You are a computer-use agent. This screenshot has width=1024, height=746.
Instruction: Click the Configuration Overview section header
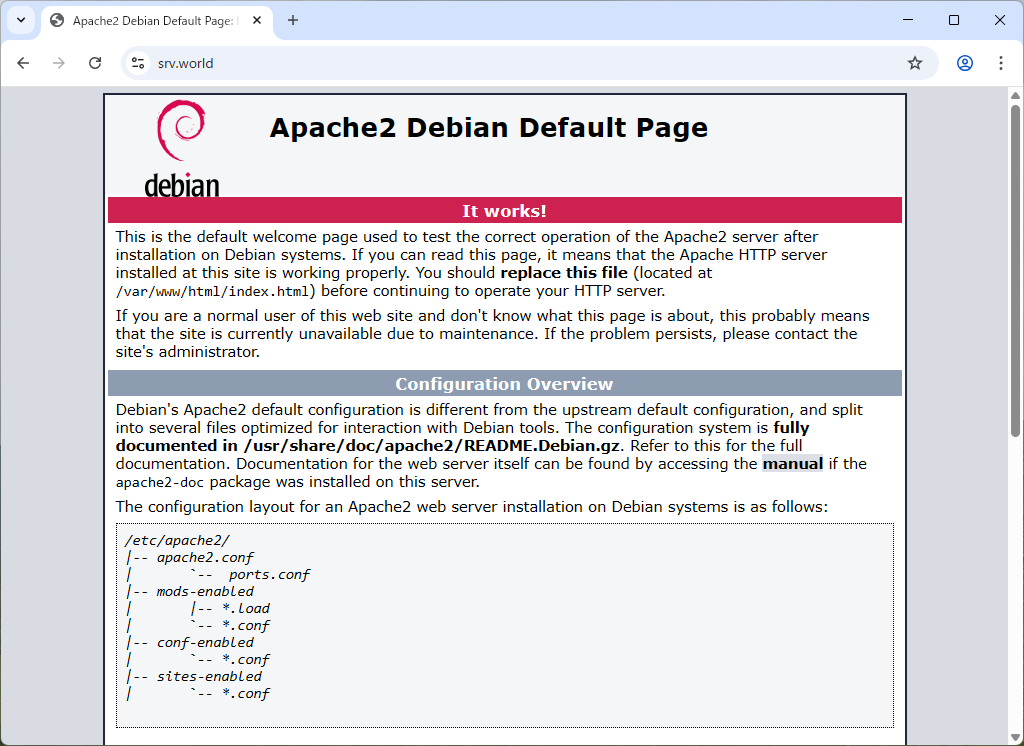(x=504, y=383)
